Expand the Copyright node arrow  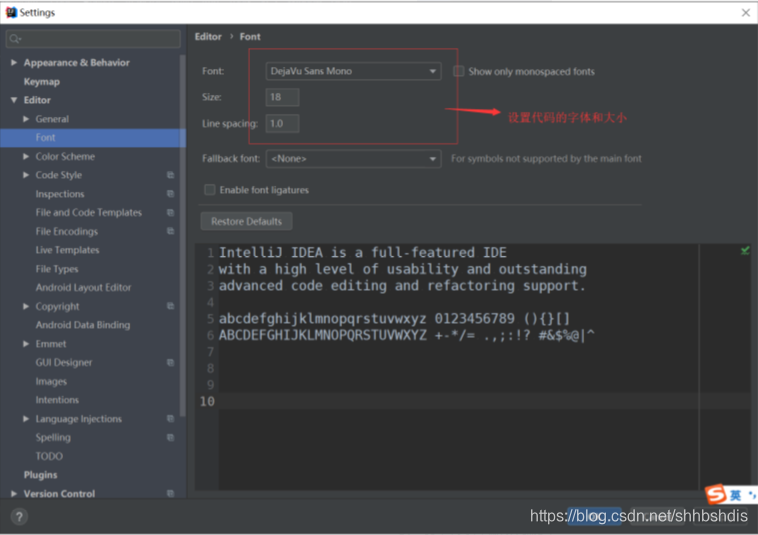26,306
